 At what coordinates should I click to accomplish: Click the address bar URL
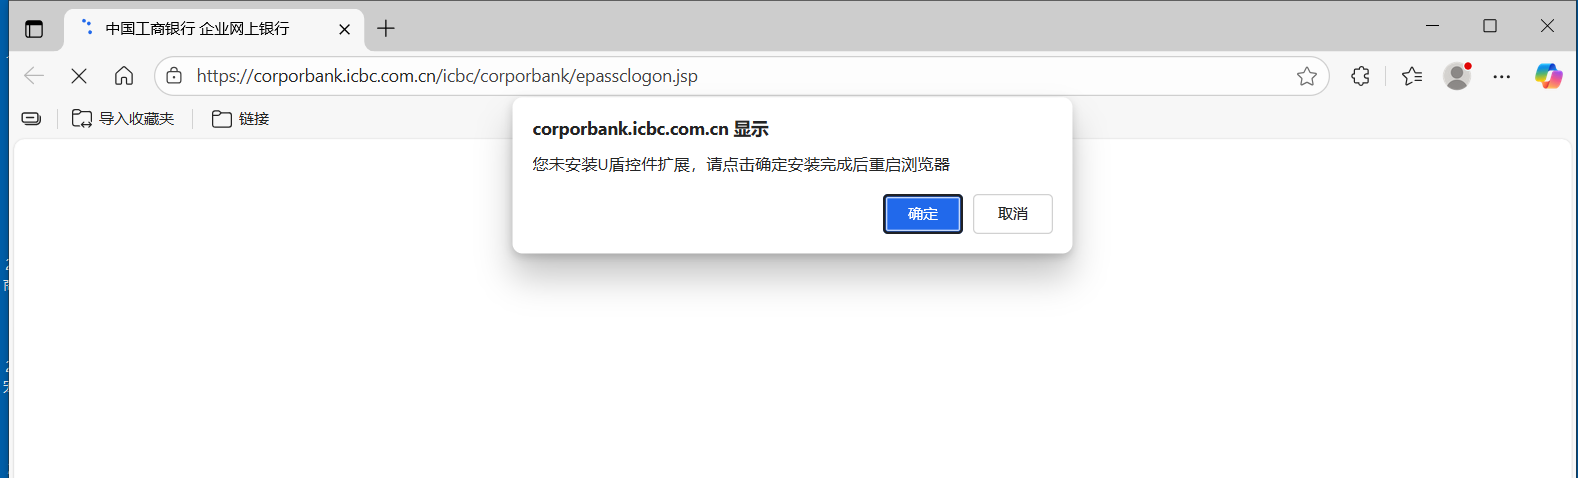(x=447, y=76)
